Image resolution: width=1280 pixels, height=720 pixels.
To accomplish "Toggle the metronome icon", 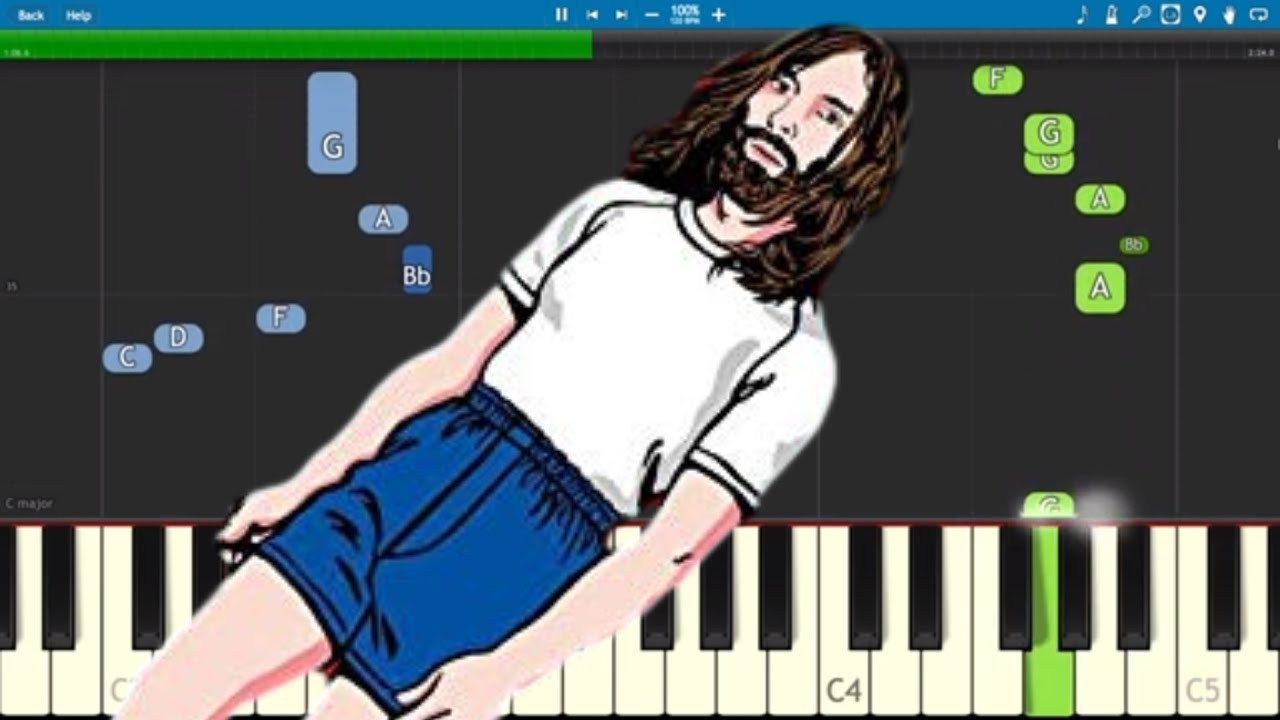I will pyautogui.click(x=1111, y=15).
